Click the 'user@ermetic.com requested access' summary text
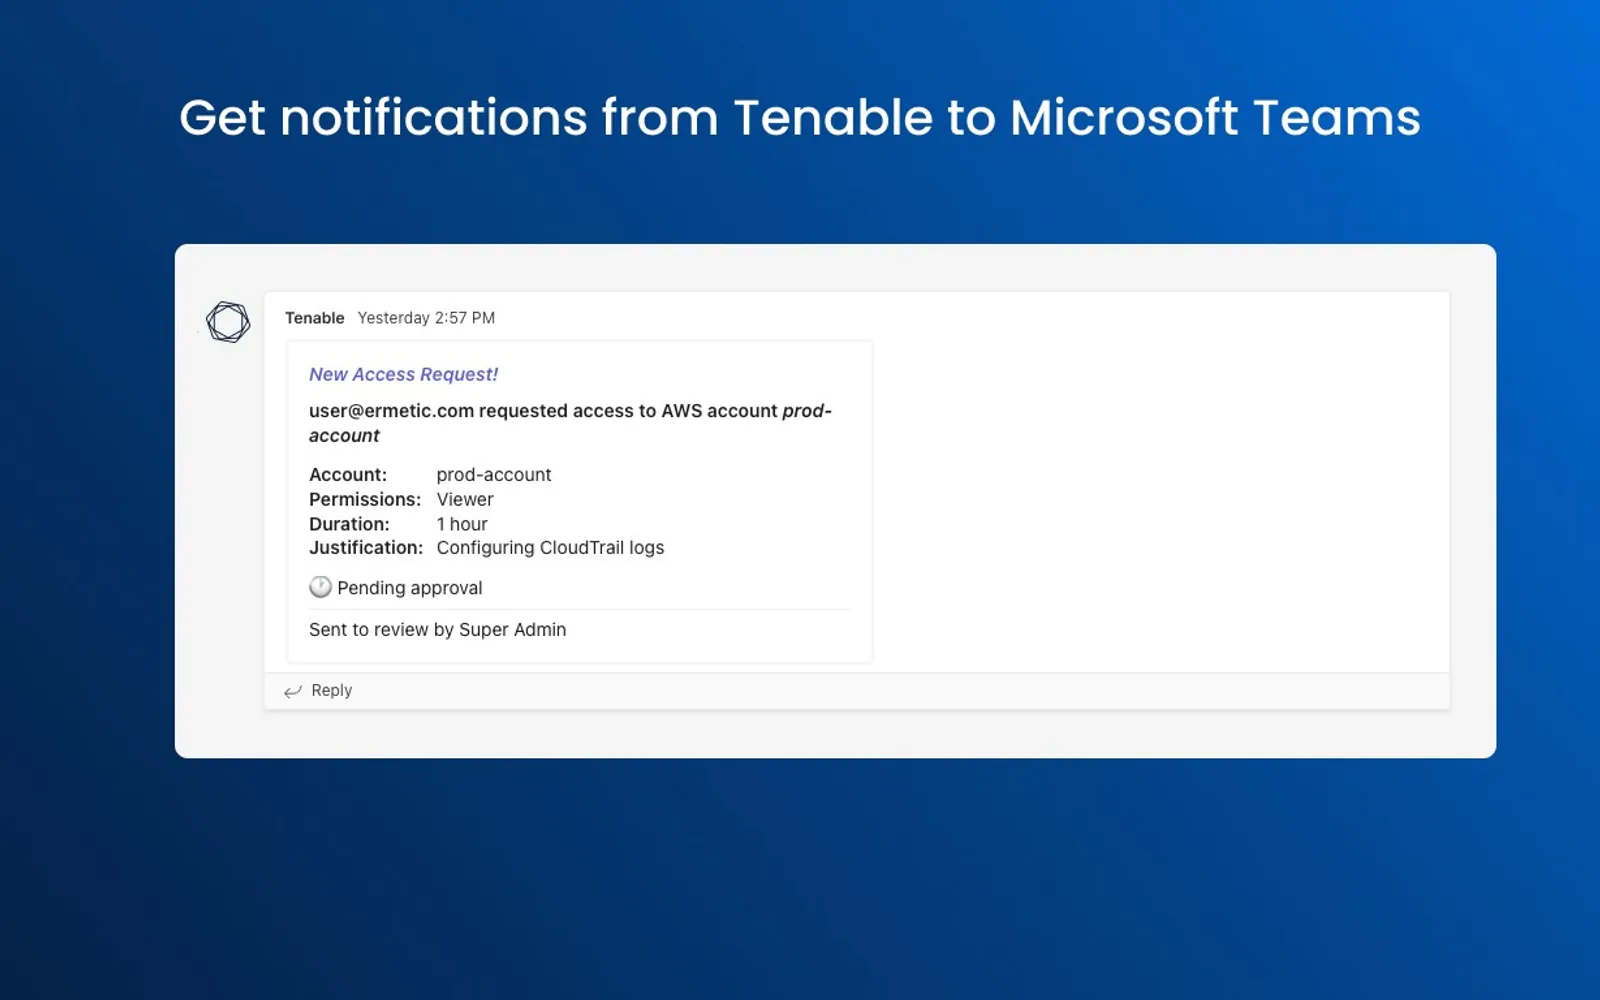Viewport: 1600px width, 1000px height. coord(570,423)
